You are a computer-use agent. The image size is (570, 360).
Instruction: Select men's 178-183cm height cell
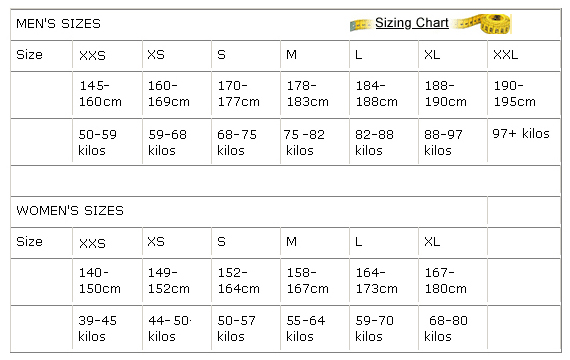308,94
